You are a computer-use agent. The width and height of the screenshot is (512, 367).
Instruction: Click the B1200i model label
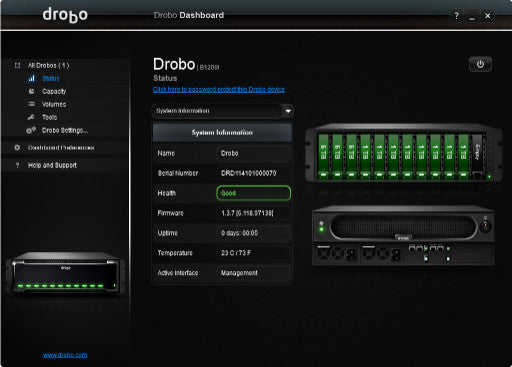(209, 67)
